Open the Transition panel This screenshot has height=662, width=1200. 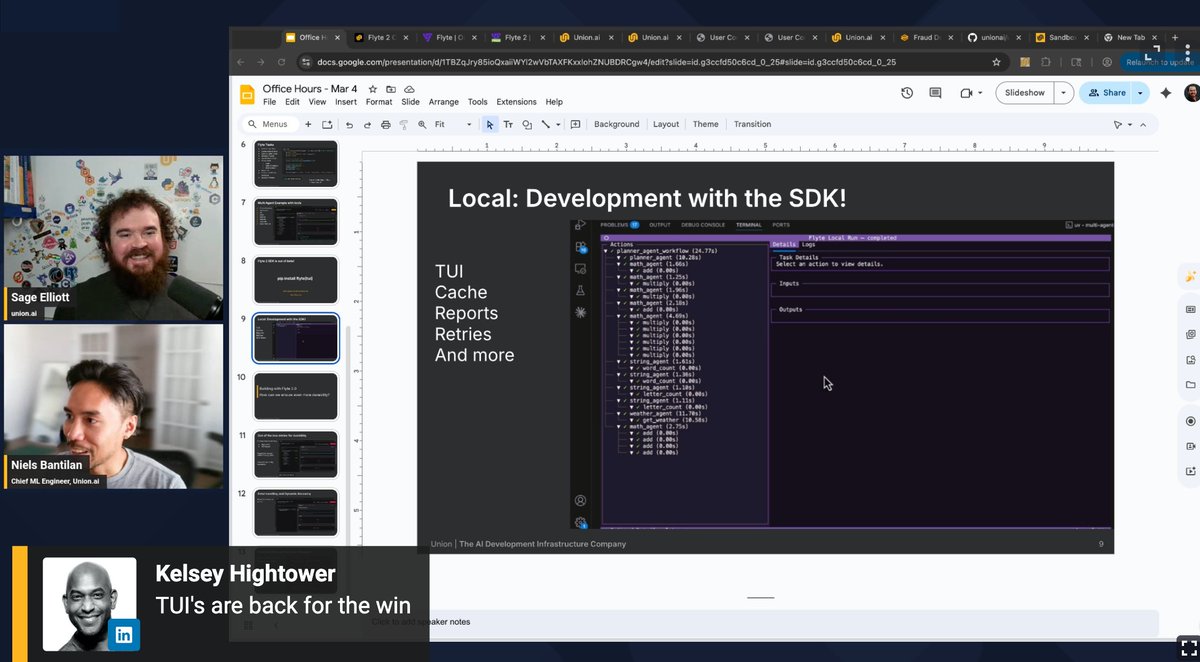[752, 124]
